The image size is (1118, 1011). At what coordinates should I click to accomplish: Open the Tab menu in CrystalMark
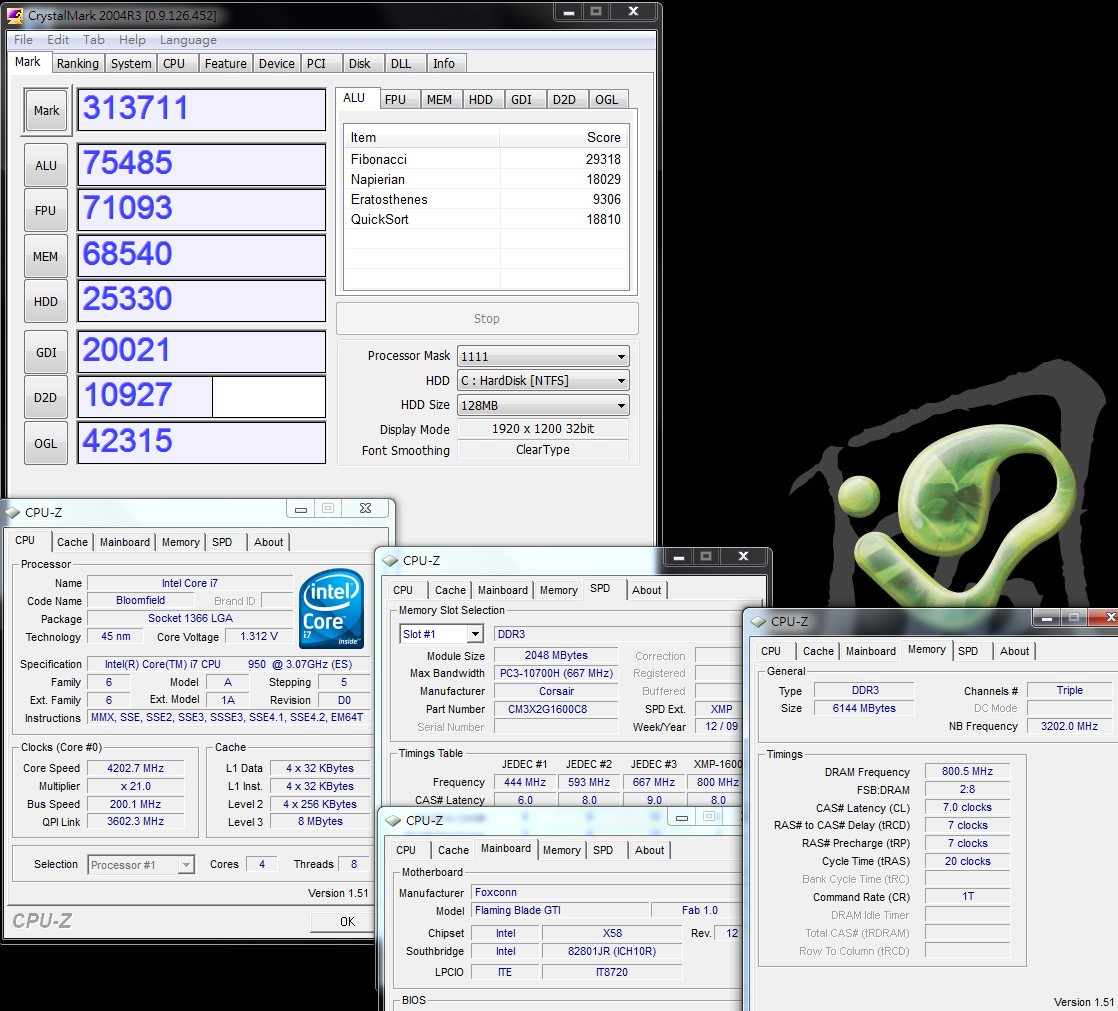(x=93, y=40)
